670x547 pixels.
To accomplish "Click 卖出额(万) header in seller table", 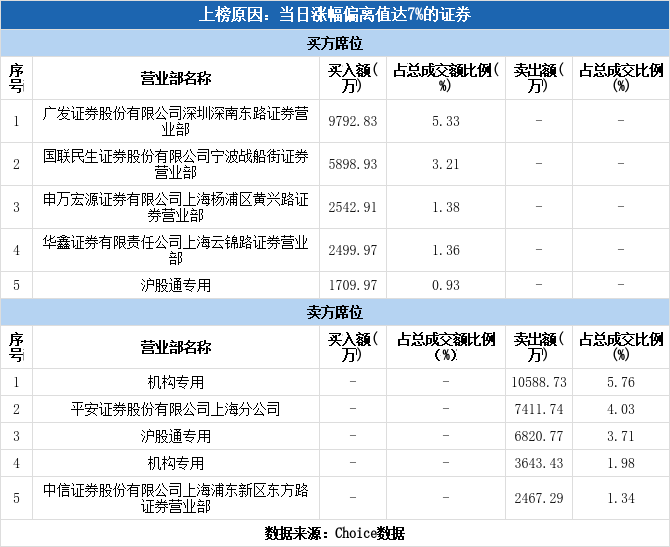I will [x=539, y=347].
